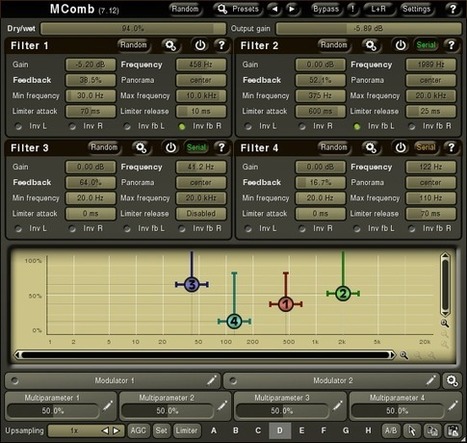Select preset slot H
Viewport: 467px width, 443px height.
pos(368,431)
